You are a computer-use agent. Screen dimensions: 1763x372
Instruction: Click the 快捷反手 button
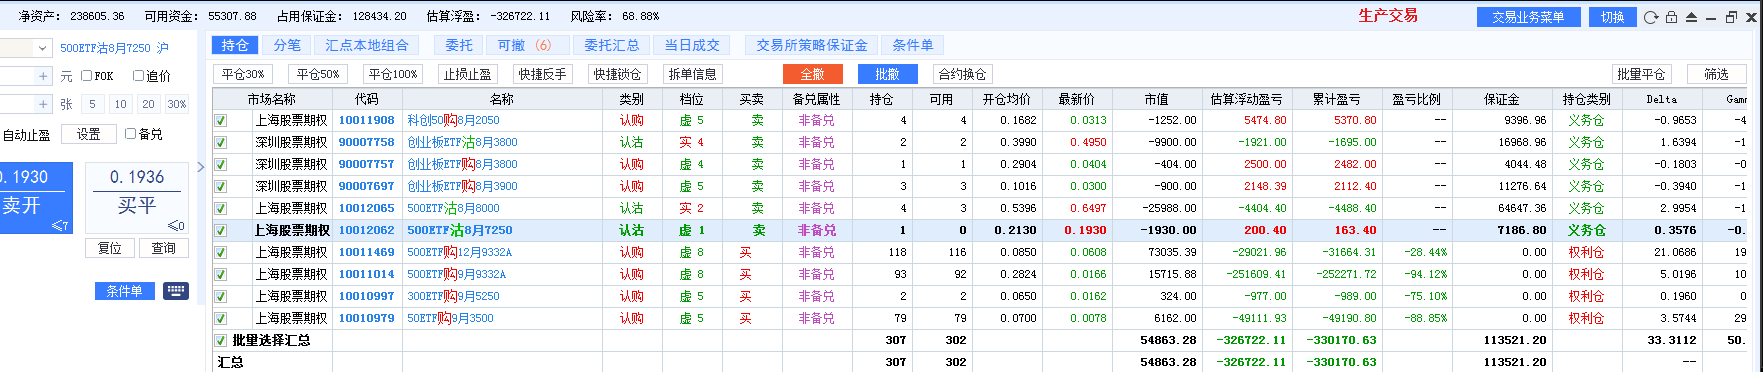click(543, 74)
